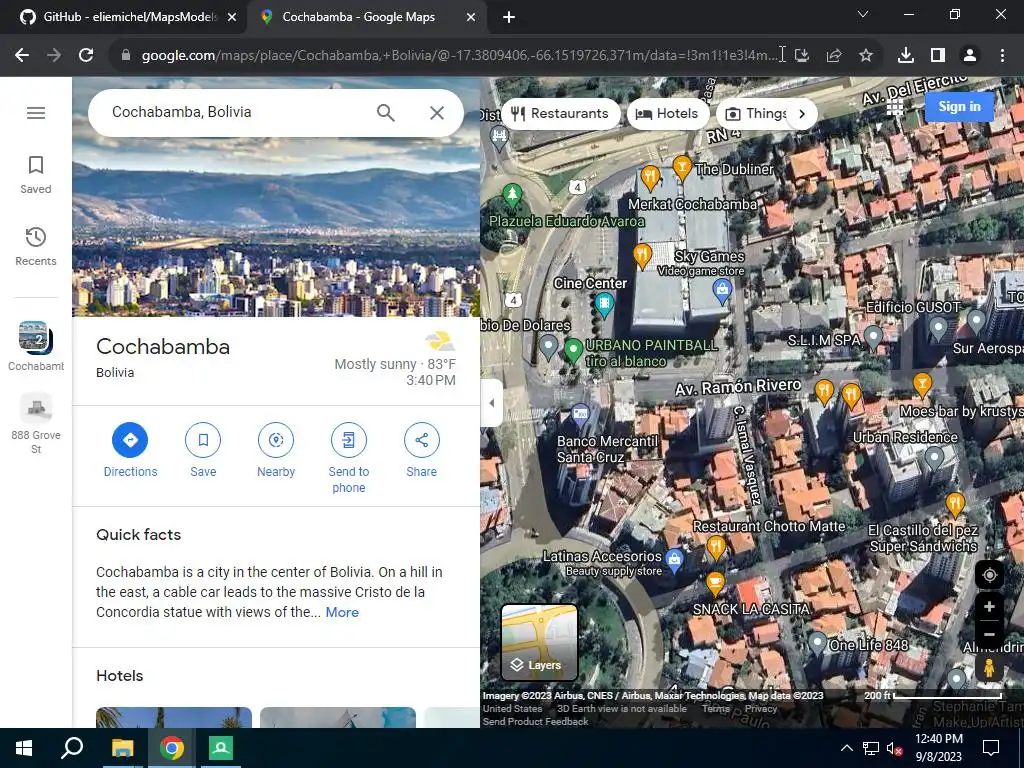Open File Explorer from taskbar
Screen dimensions: 1024x768
coord(122,748)
